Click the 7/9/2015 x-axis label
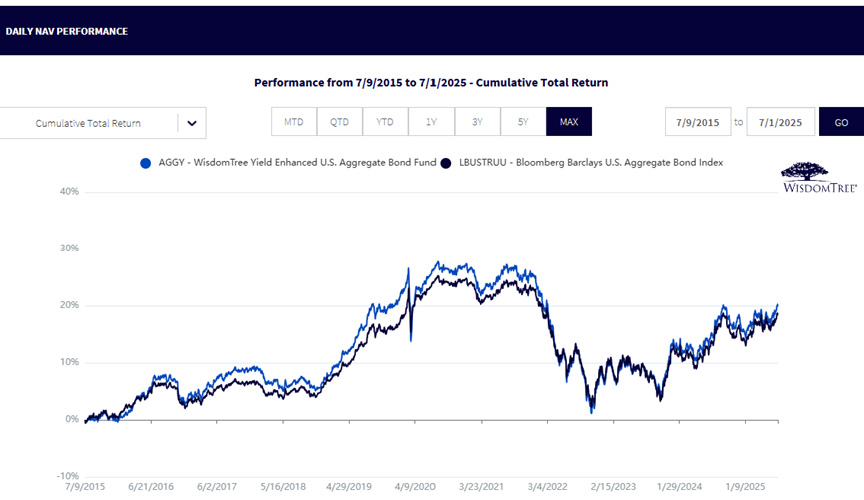864x500 pixels. (x=85, y=487)
